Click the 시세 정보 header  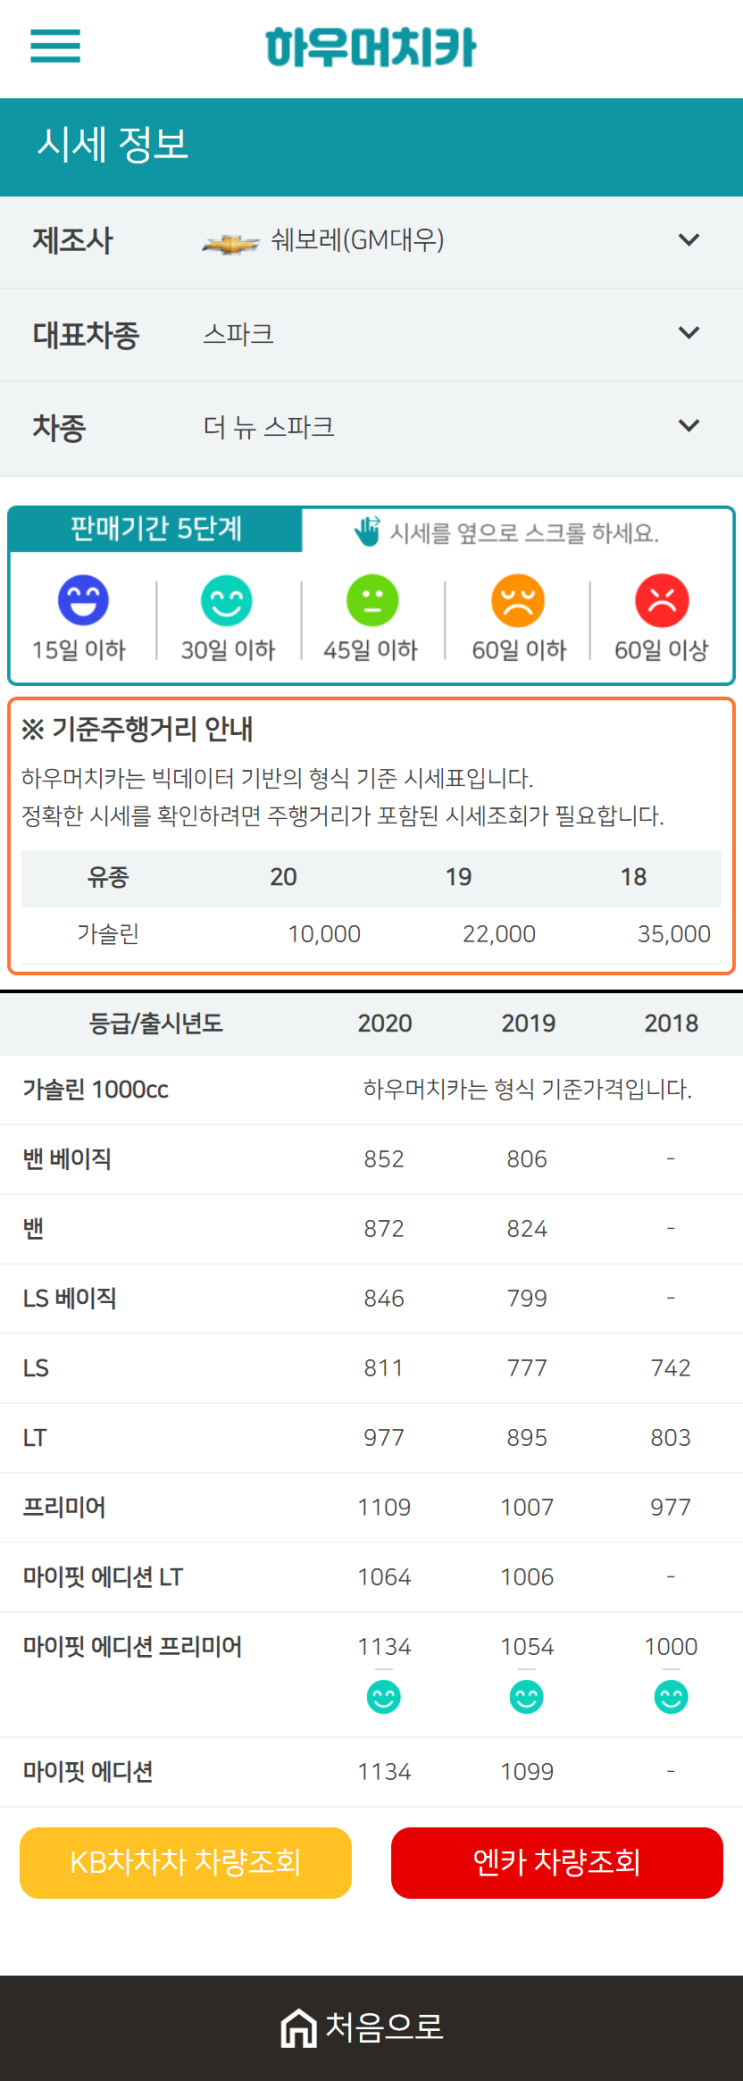click(113, 145)
